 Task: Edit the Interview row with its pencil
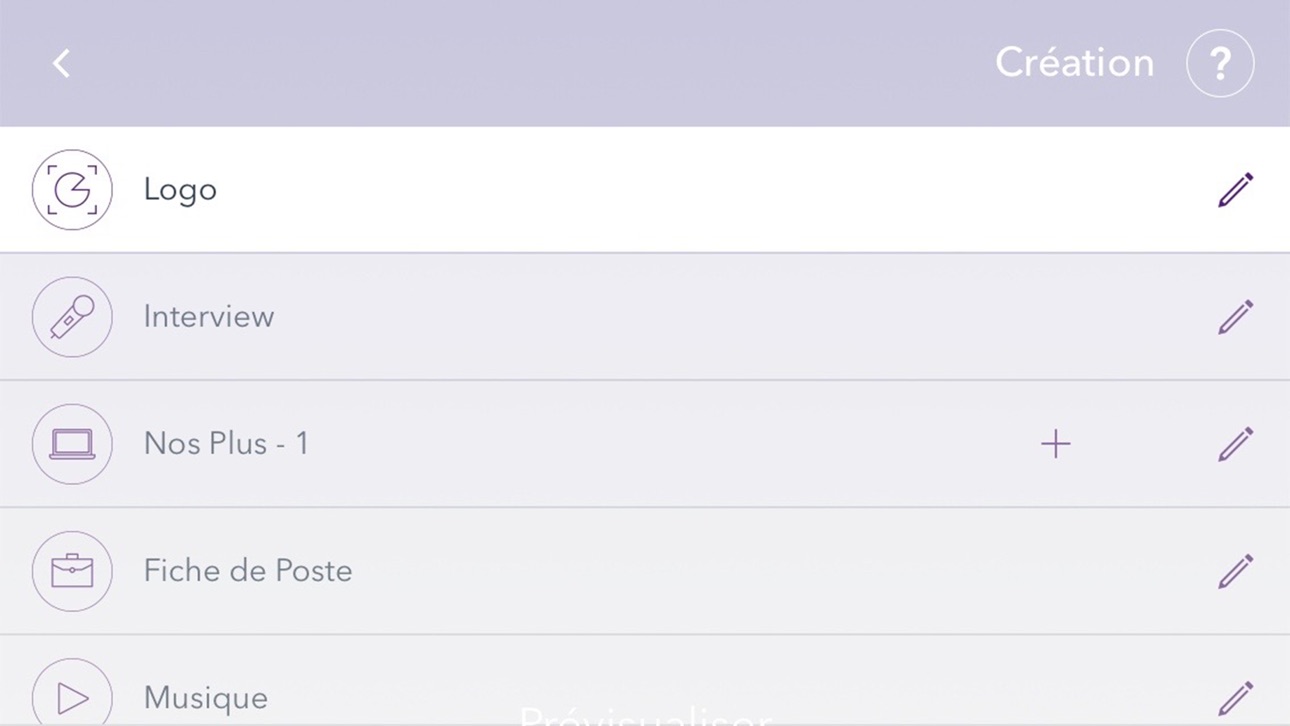pyautogui.click(x=1235, y=317)
